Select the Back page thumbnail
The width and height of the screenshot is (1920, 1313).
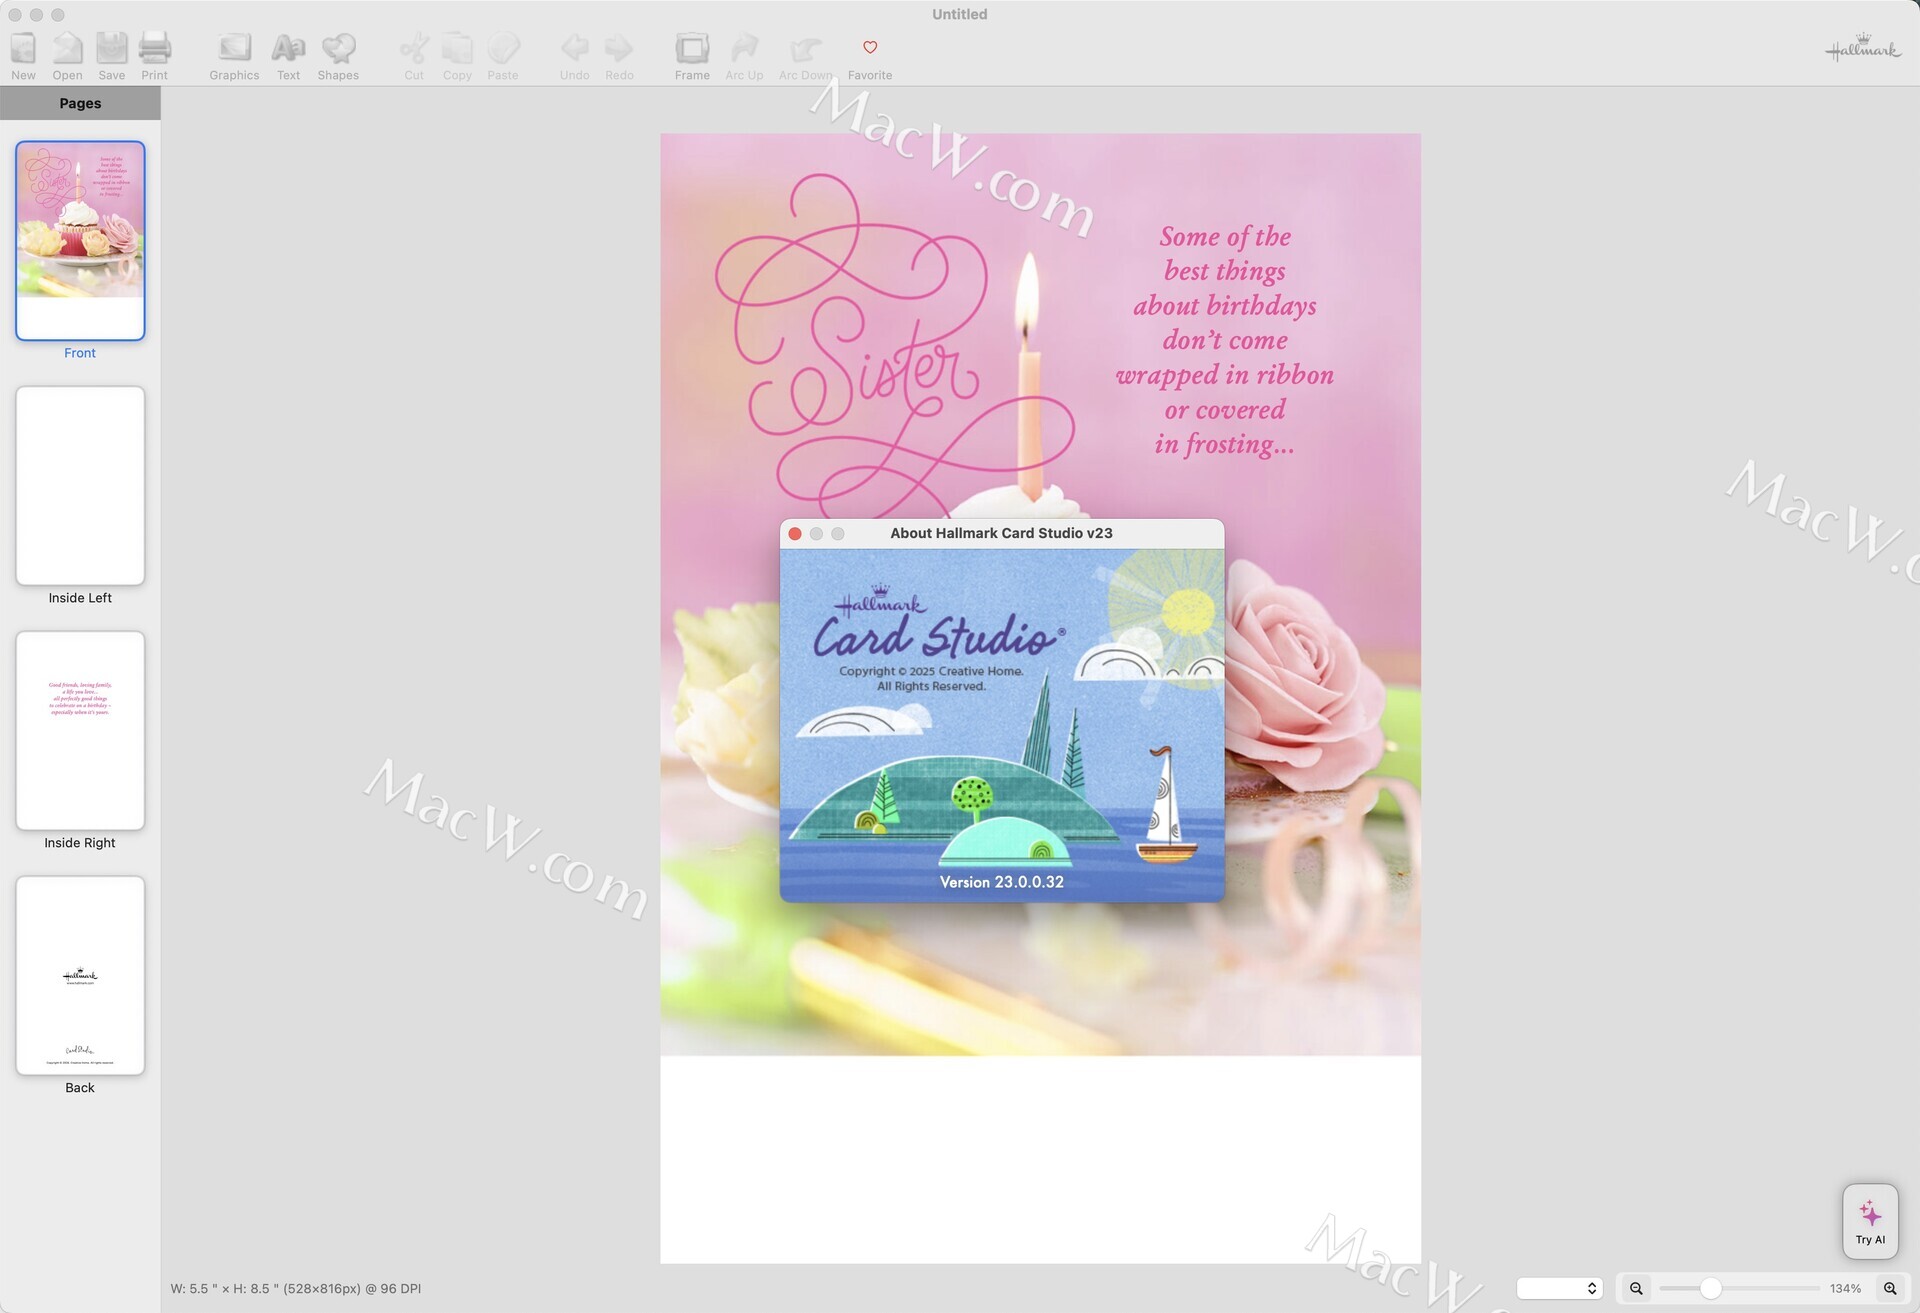(80, 975)
